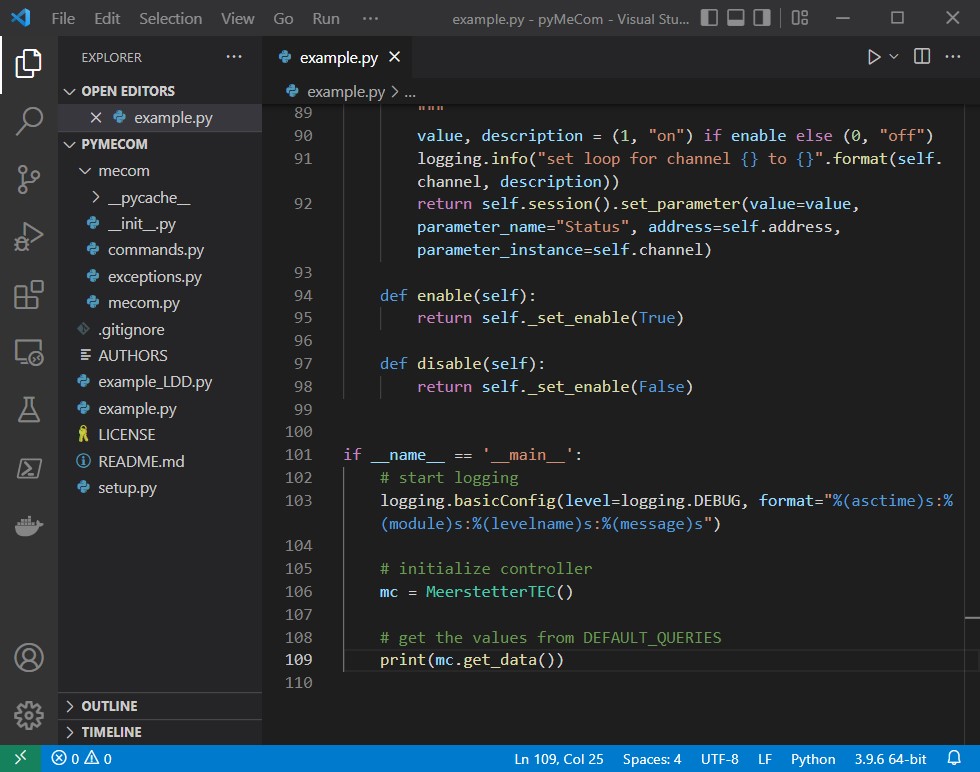Switch to the example.py editor tab
This screenshot has width=980, height=772.
340,57
